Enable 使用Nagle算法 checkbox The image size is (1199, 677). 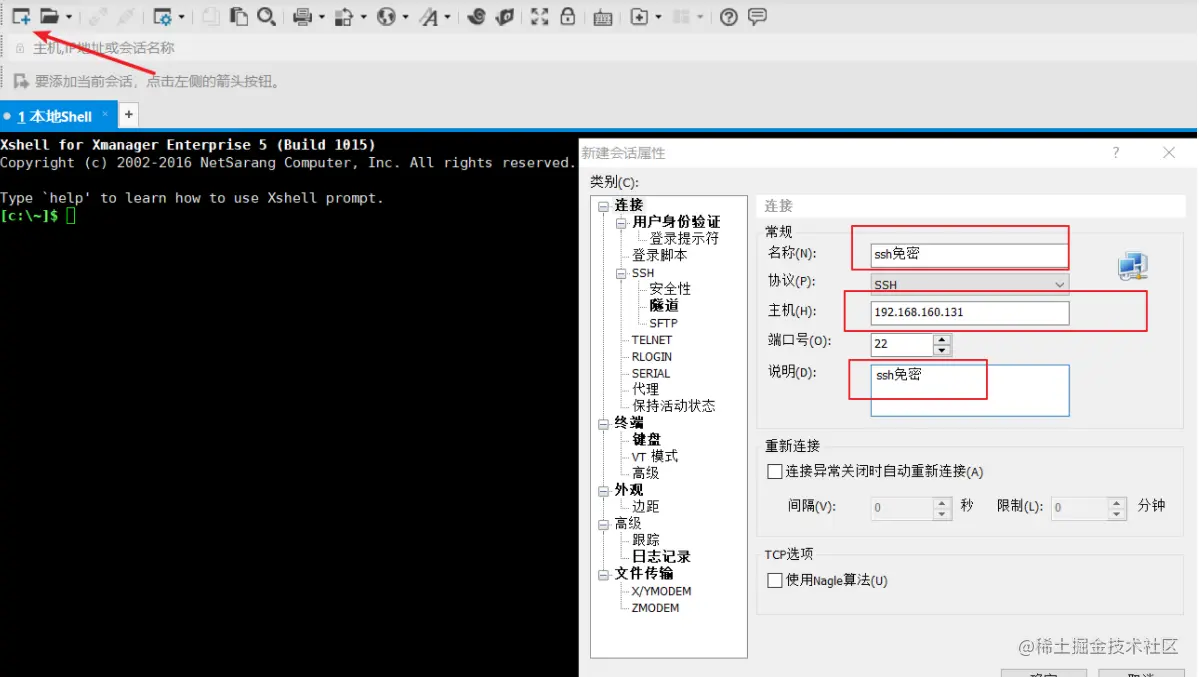775,581
